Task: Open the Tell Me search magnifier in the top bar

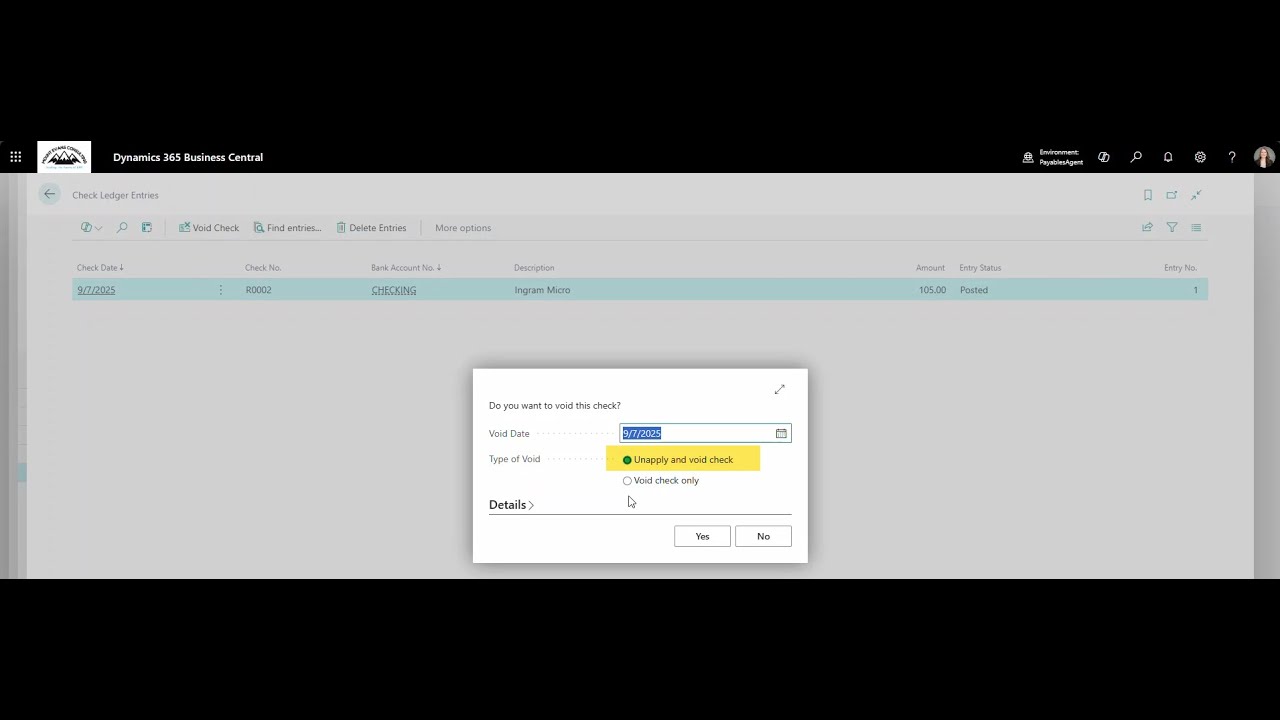Action: point(1136,157)
